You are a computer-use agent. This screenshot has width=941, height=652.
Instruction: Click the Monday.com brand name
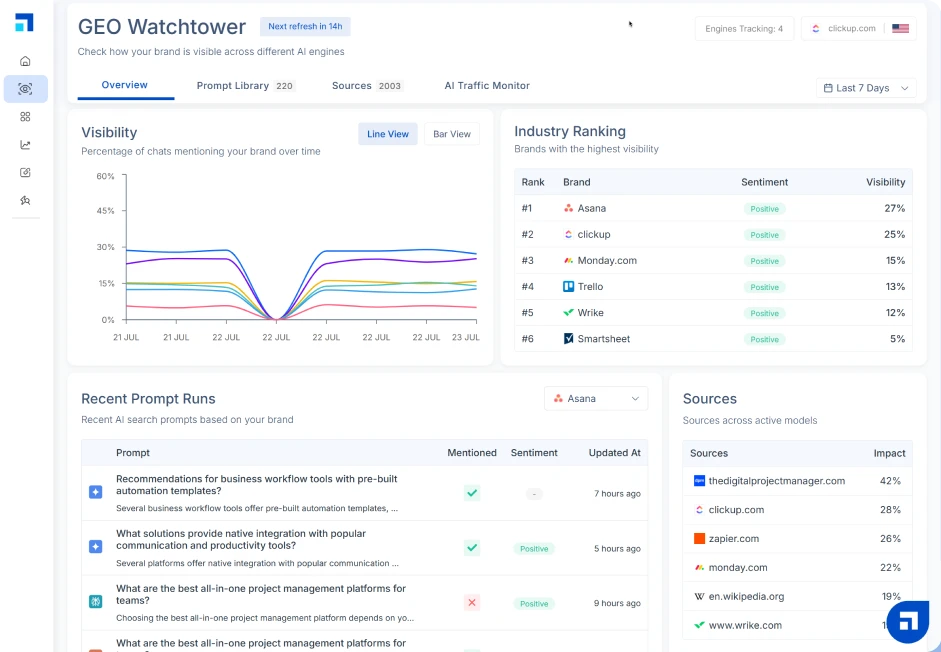607,261
